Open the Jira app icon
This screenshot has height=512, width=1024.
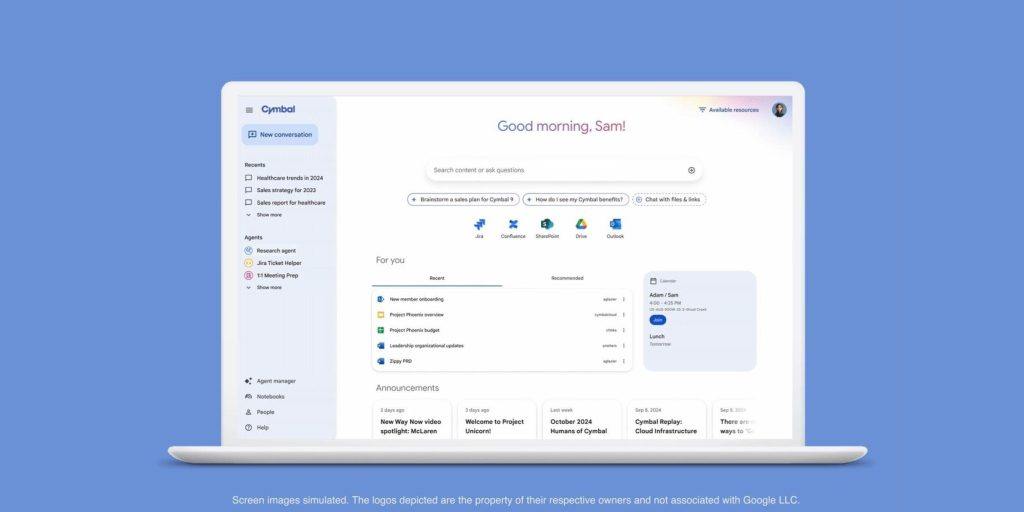coord(479,225)
